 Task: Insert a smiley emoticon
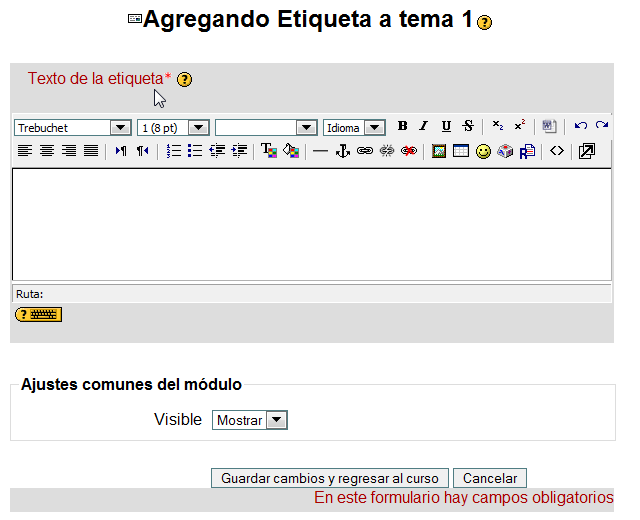[x=483, y=151]
